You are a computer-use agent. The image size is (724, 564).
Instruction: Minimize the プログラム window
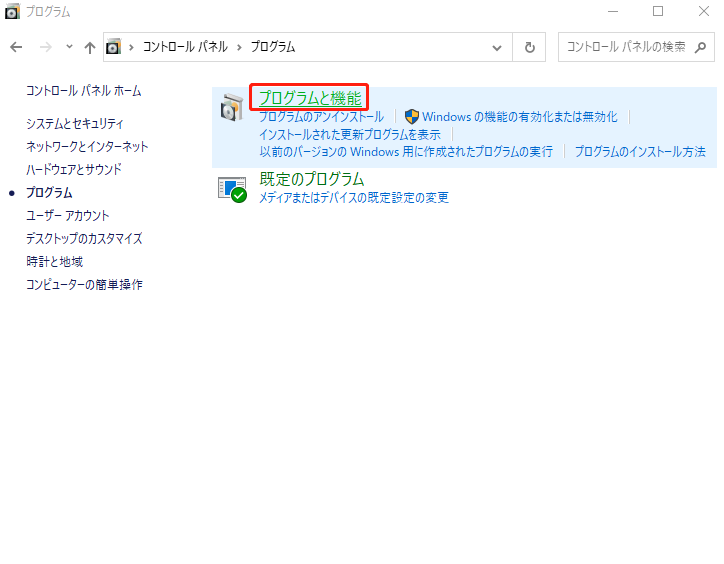tap(613, 11)
